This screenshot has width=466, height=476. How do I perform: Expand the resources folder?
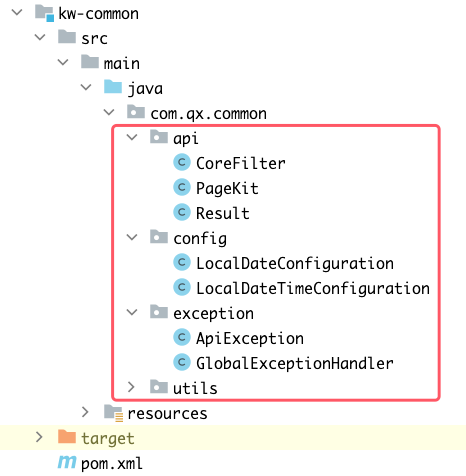(85, 412)
